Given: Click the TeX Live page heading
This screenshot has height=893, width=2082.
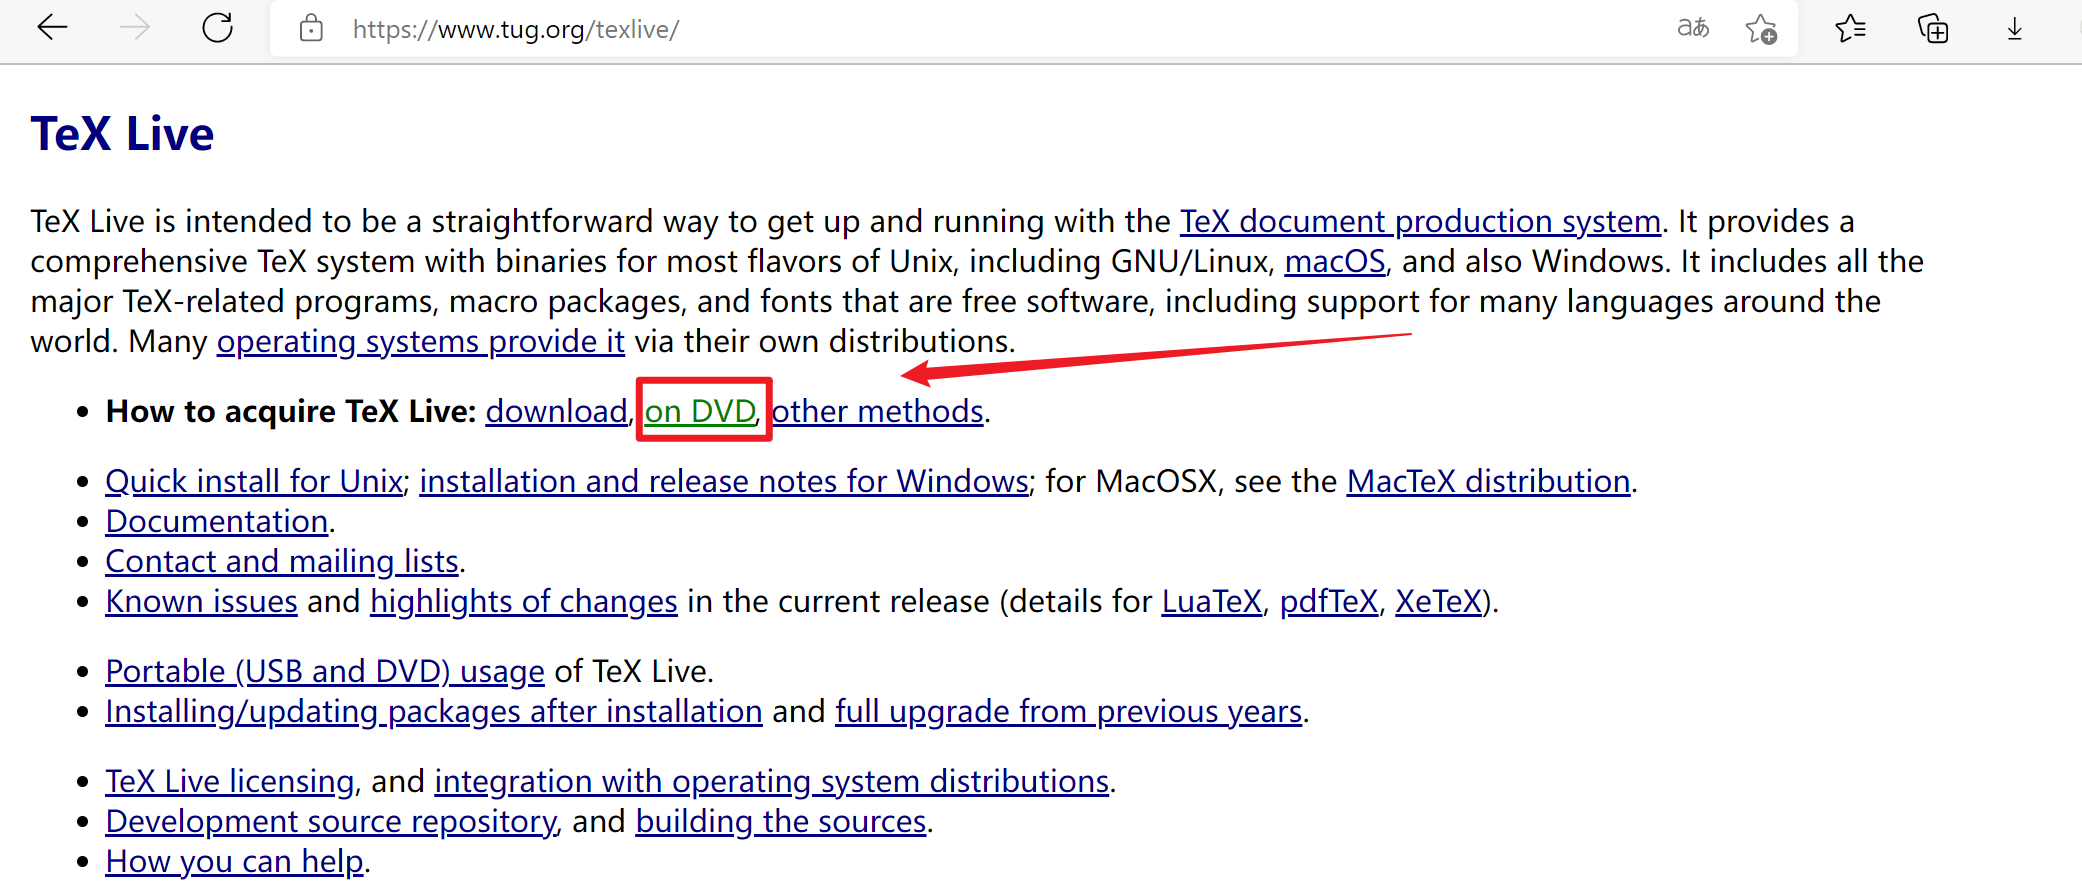Looking at the screenshot, I should [122, 134].
